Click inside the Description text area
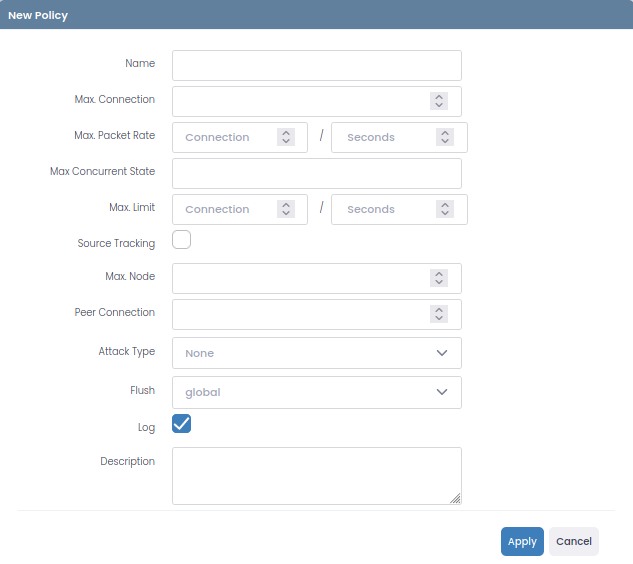The width and height of the screenshot is (633, 564). click(x=317, y=476)
